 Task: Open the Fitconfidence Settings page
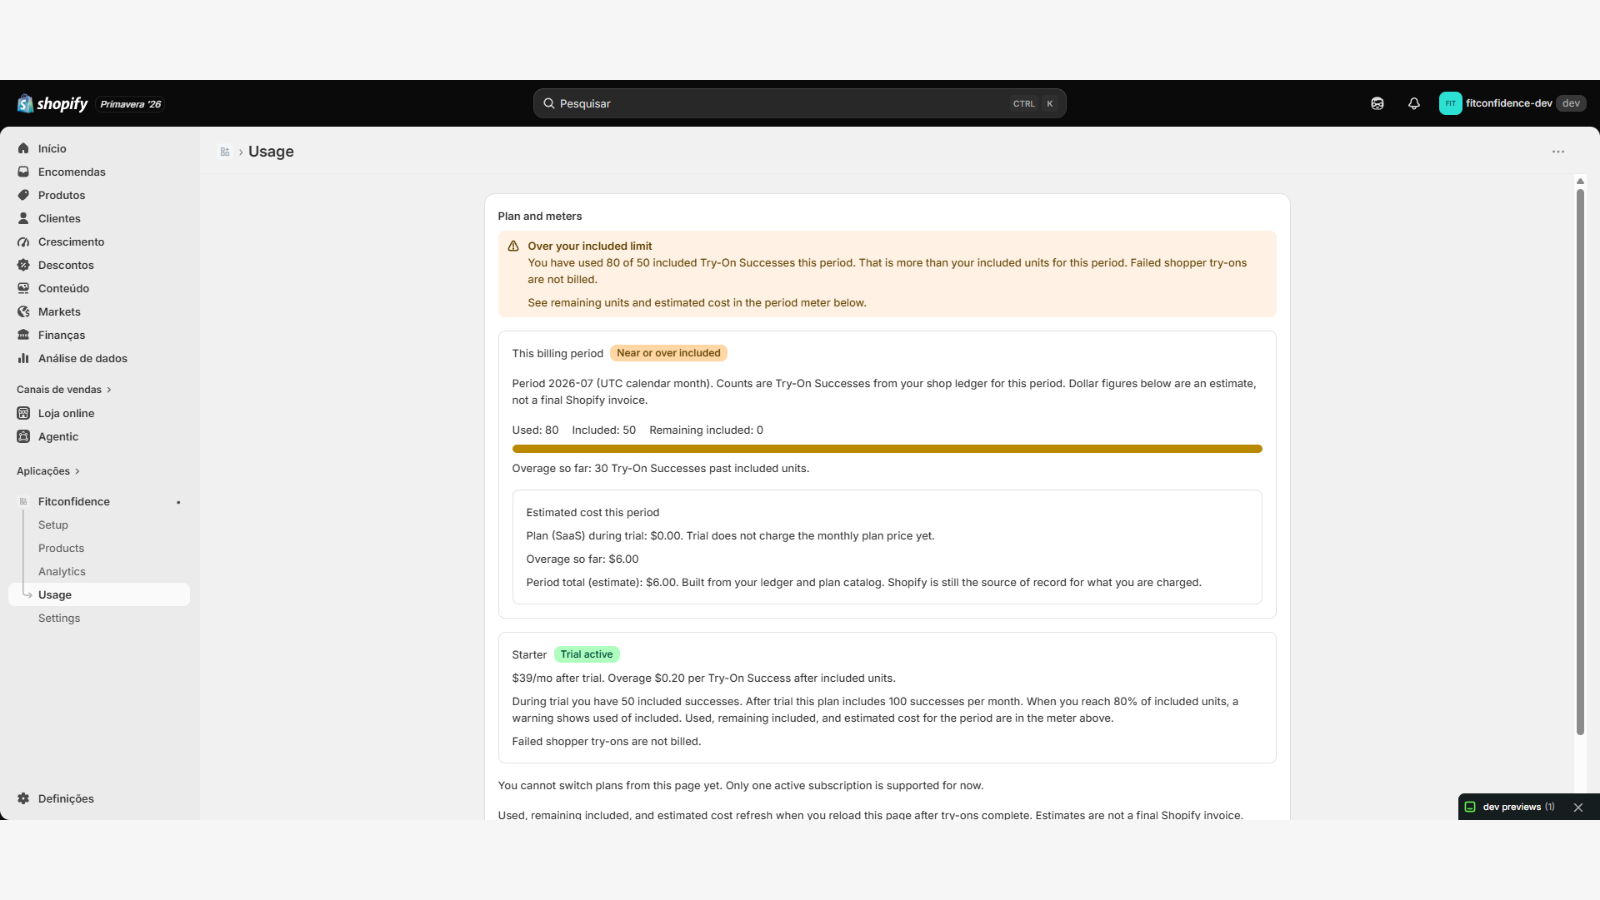coord(59,618)
